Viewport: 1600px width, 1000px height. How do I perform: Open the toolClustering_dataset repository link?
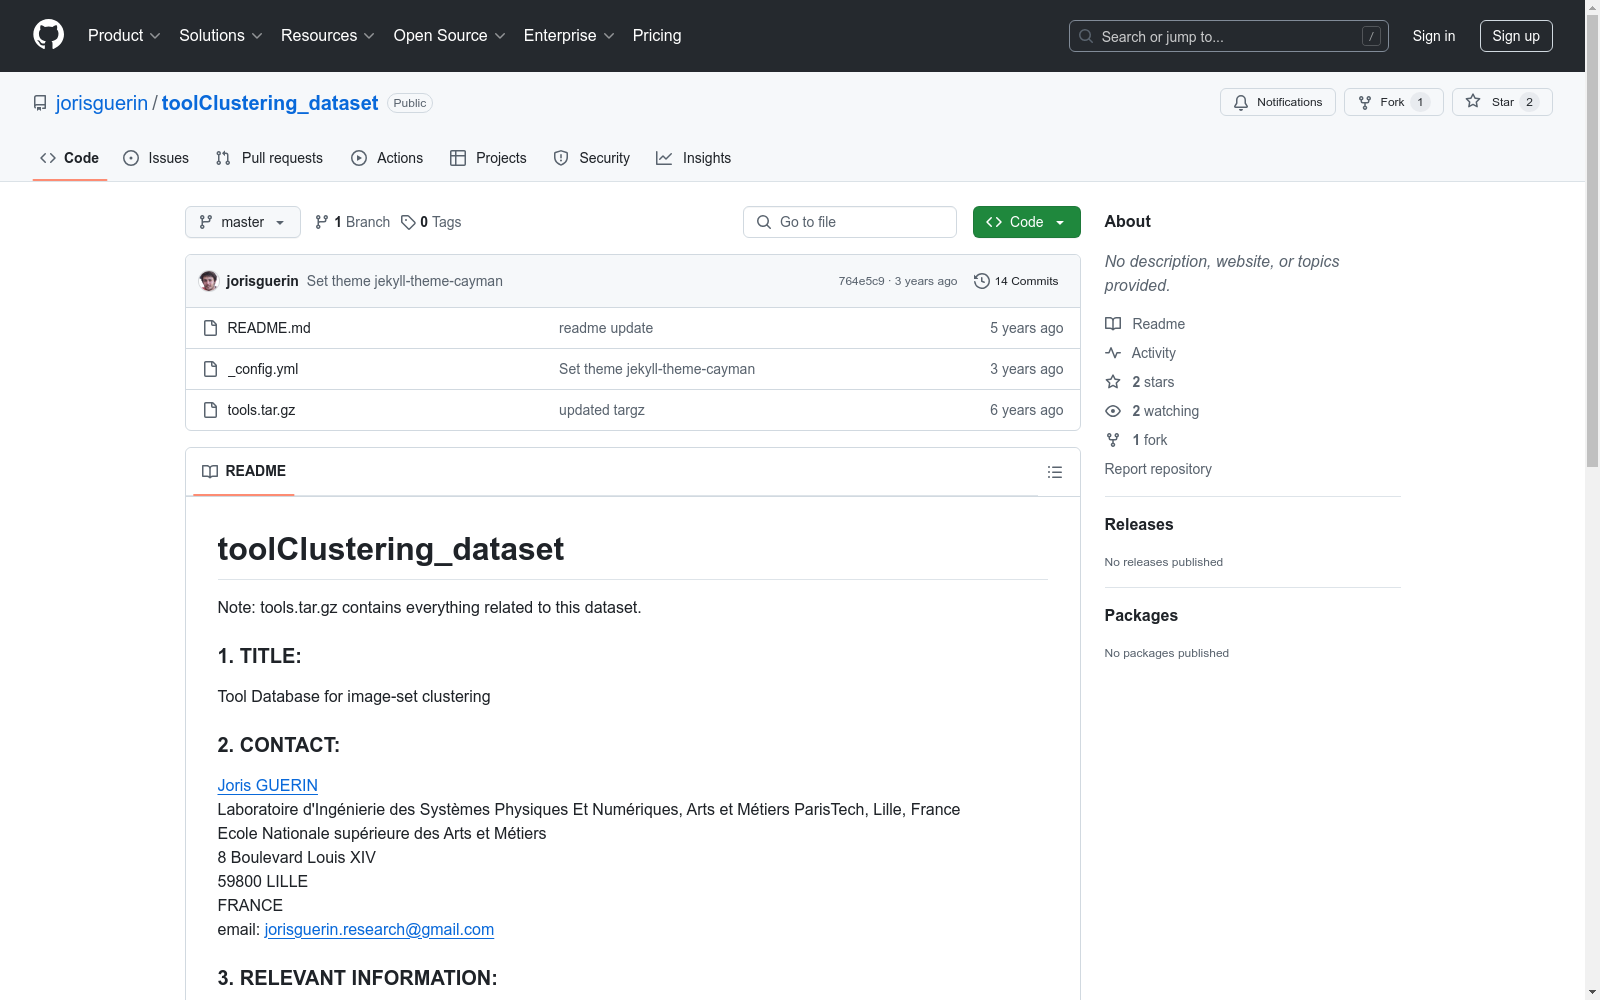point(270,103)
